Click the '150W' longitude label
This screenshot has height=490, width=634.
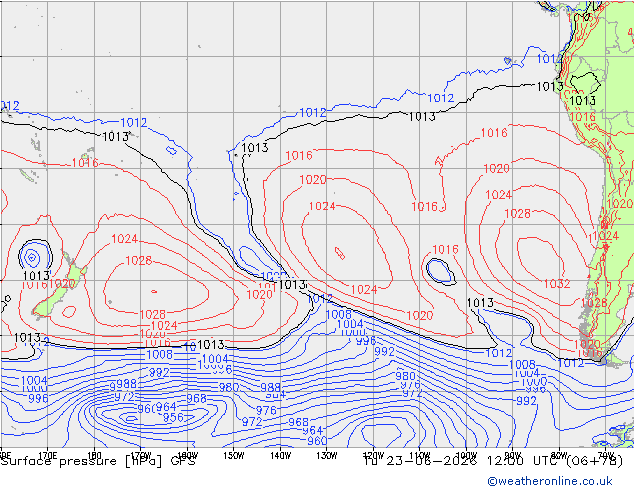point(234,455)
